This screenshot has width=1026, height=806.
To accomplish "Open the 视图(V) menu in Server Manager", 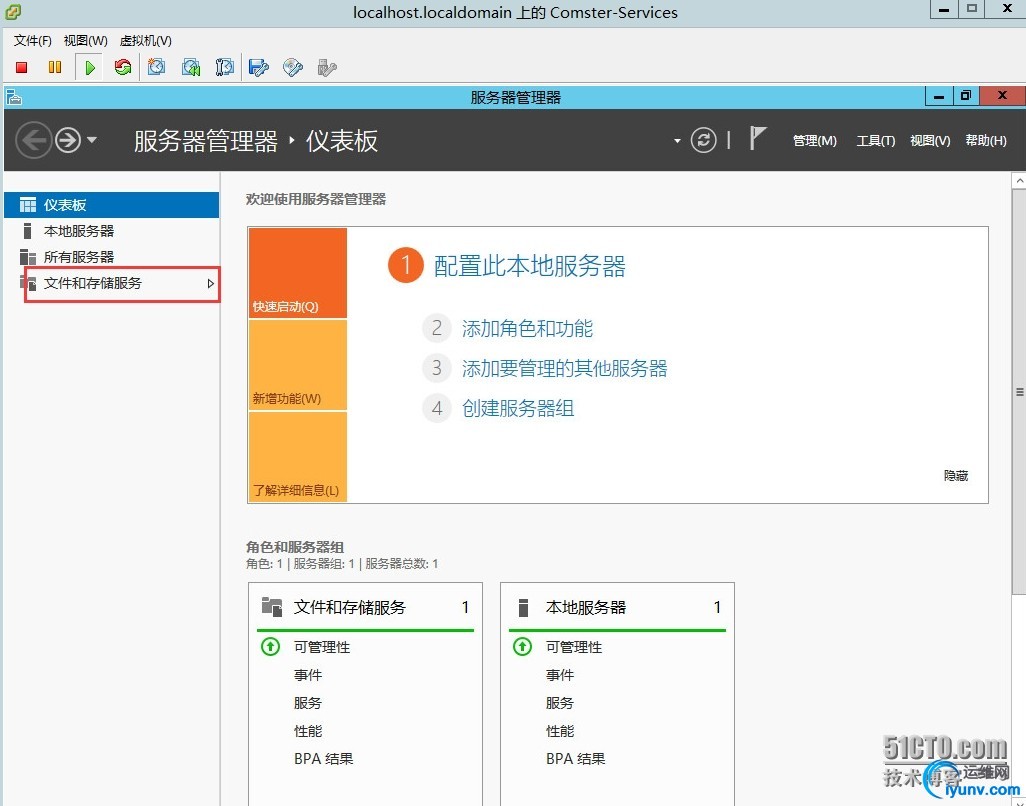I will (x=930, y=141).
